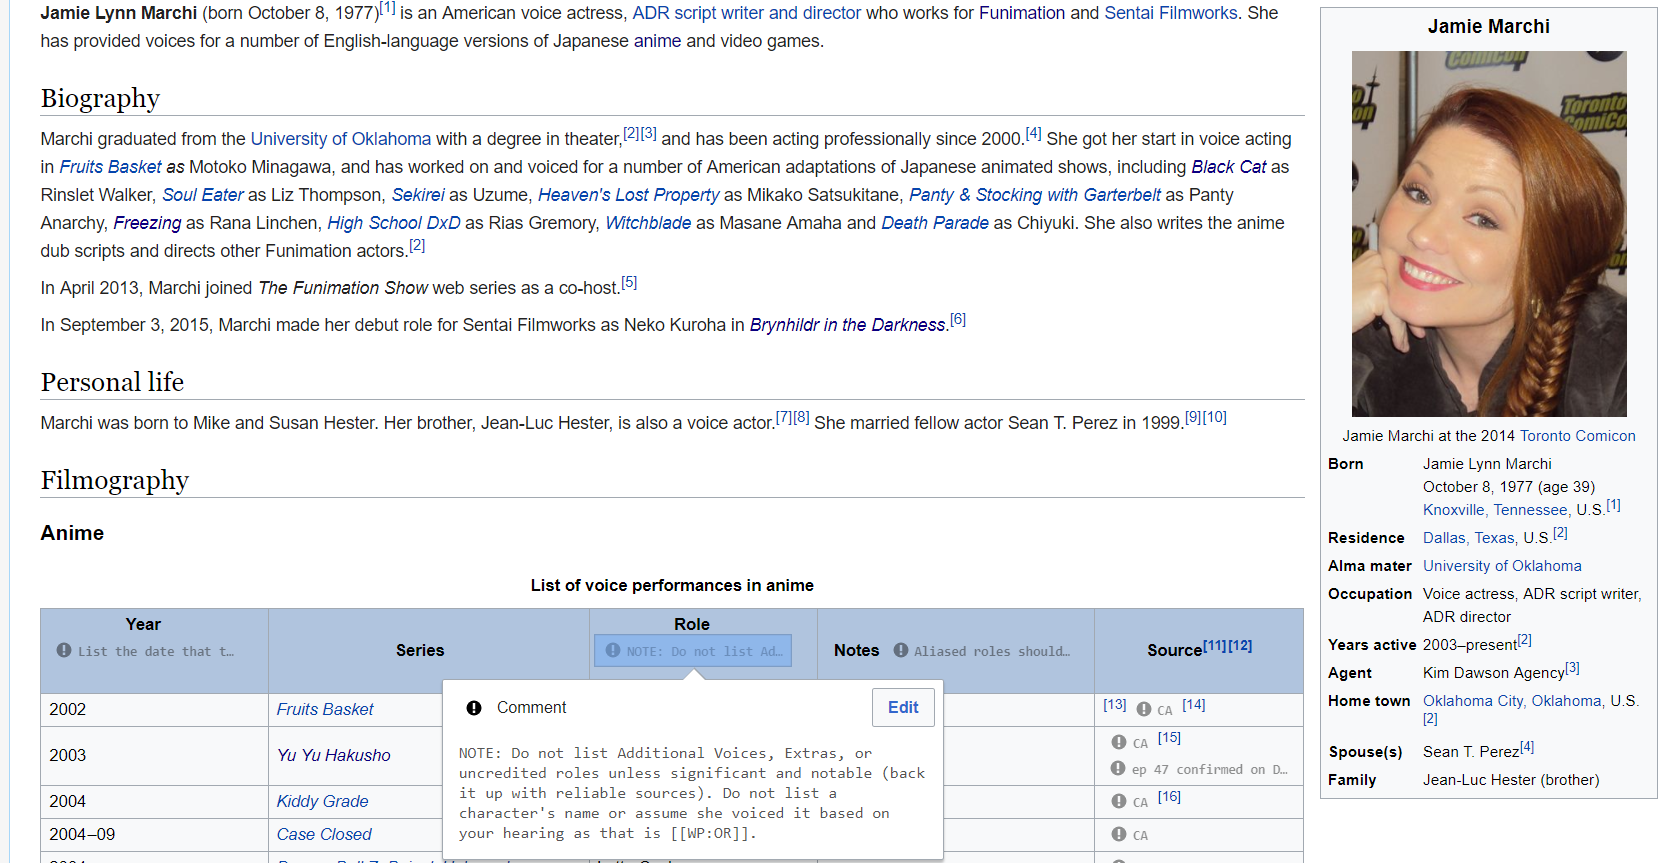This screenshot has height=863, width=1664.
Task: Follow the Sekirei link
Action: (x=418, y=195)
